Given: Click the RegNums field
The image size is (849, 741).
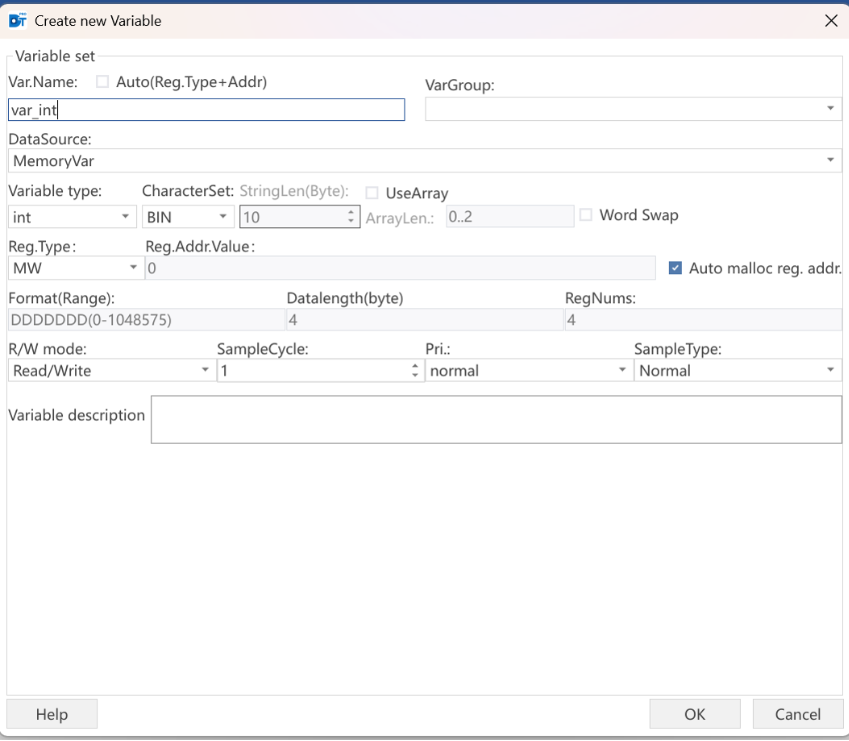Looking at the screenshot, I should tap(703, 320).
